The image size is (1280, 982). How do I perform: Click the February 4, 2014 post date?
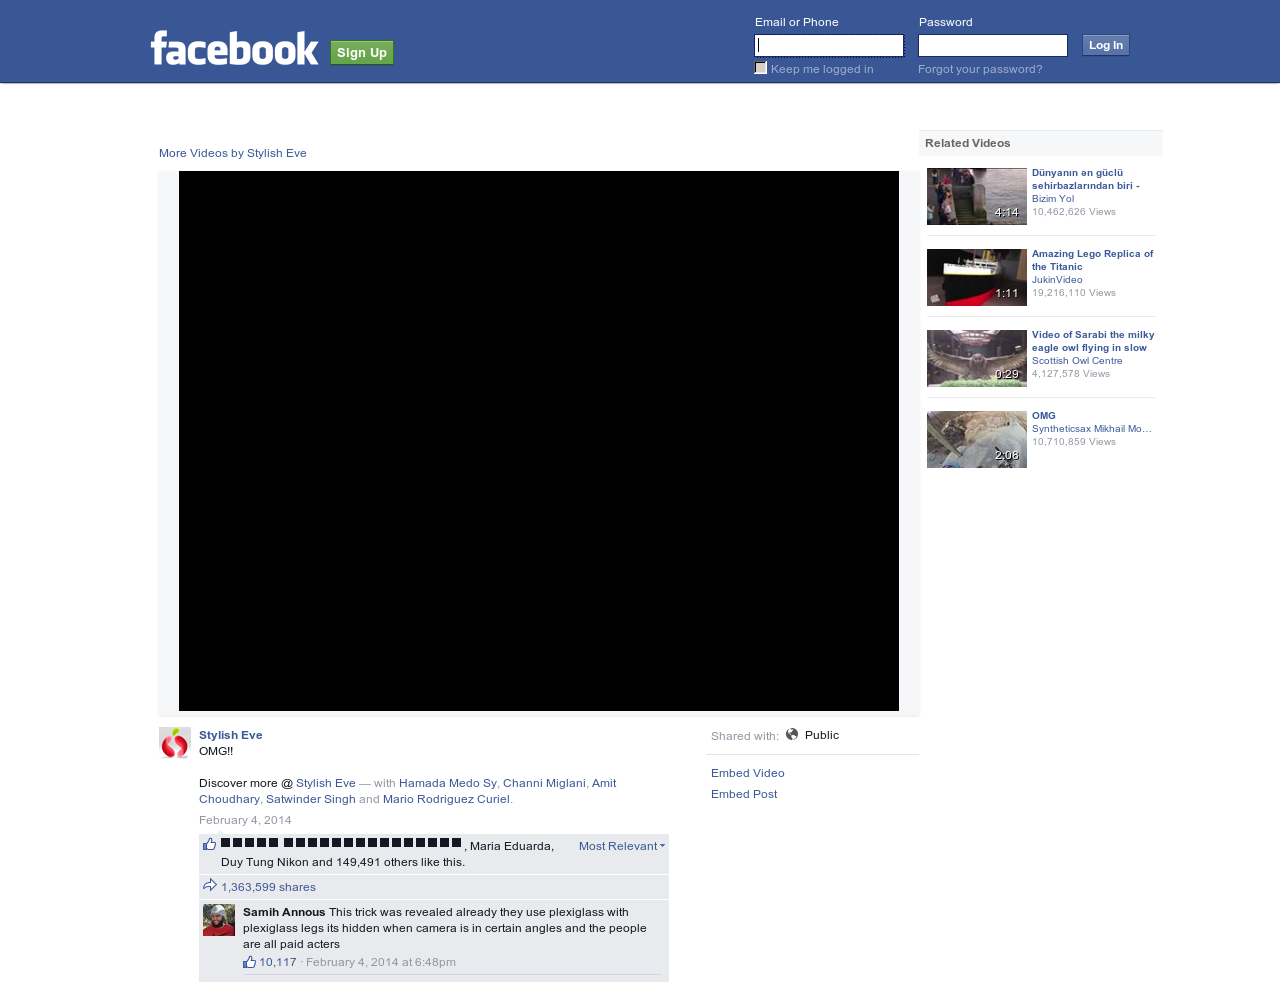(245, 820)
